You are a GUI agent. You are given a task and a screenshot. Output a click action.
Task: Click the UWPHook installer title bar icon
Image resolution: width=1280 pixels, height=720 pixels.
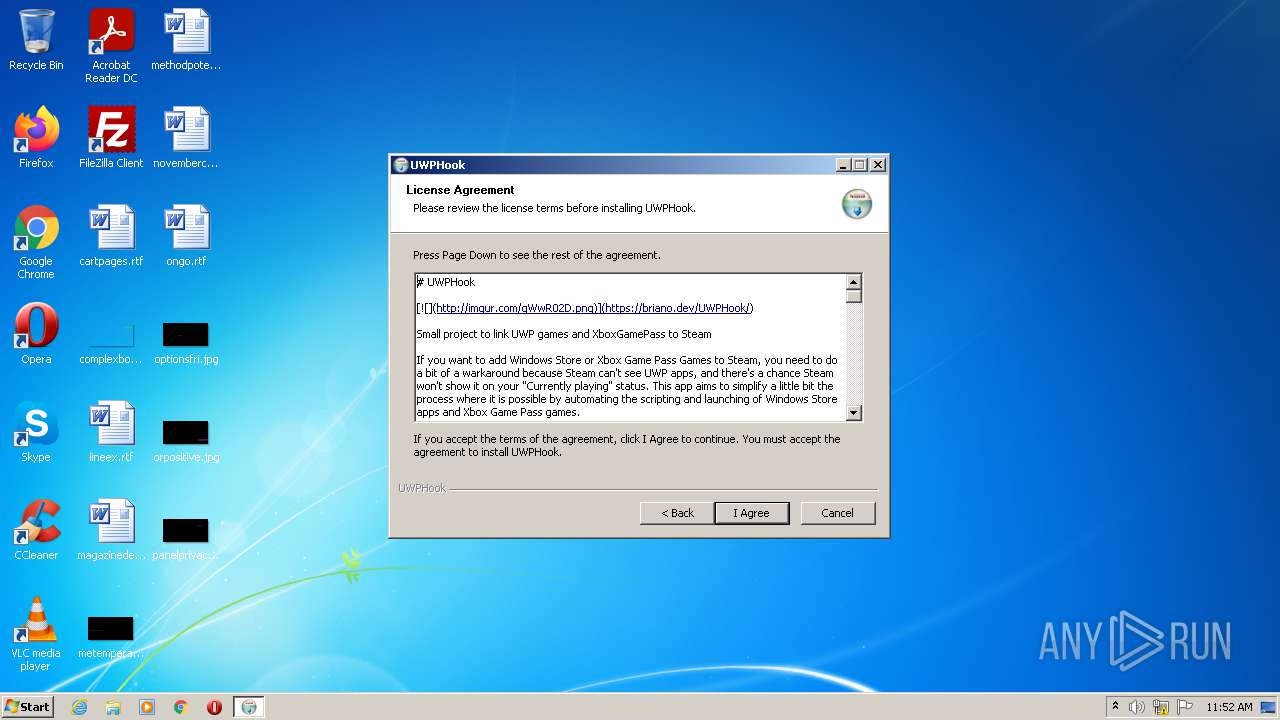tap(401, 165)
